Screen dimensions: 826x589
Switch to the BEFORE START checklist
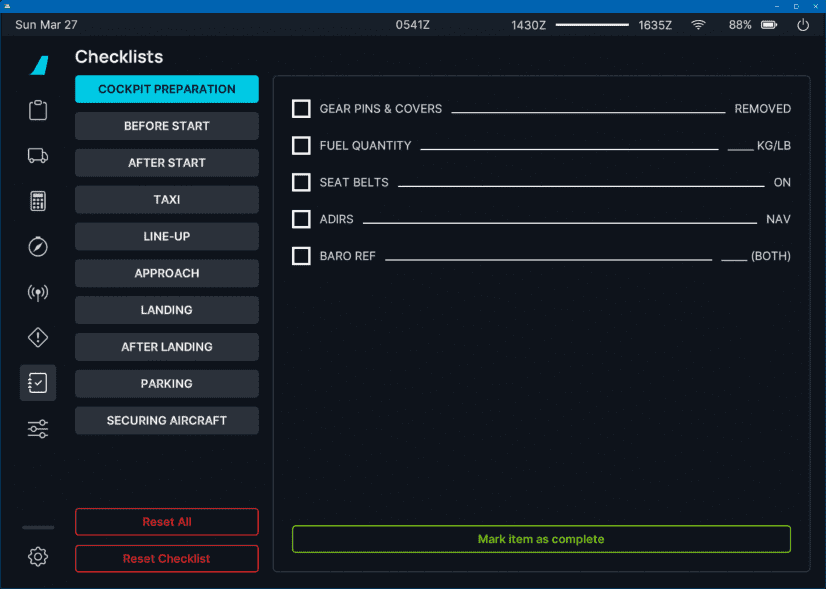tap(167, 126)
